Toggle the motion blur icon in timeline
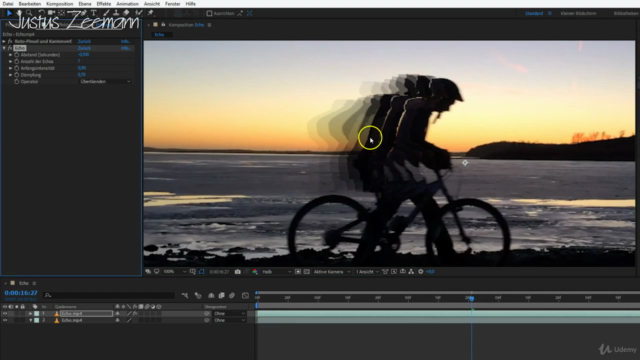640x360 pixels. [x=232, y=295]
